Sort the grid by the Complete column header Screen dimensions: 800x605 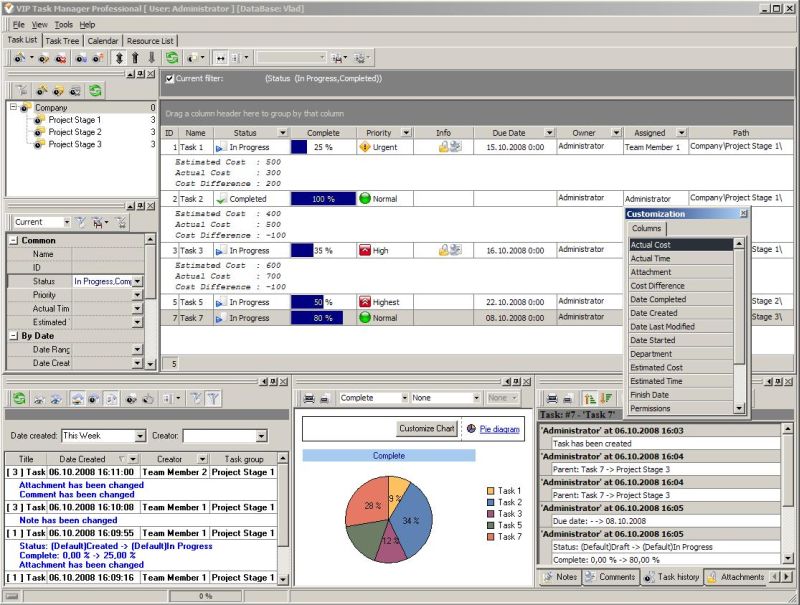(323, 133)
